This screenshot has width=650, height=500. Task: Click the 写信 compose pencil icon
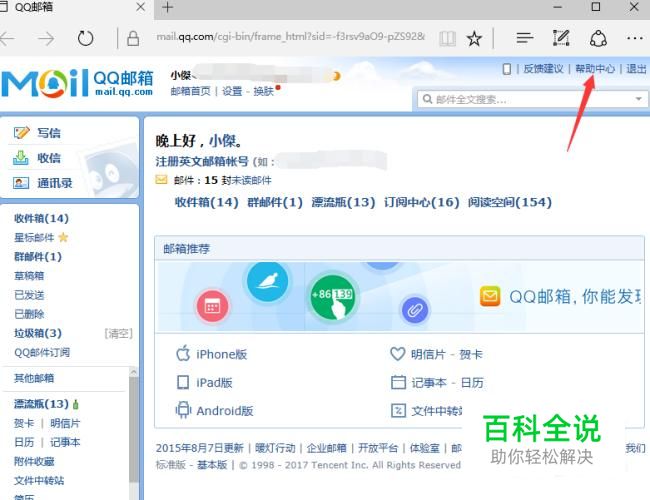tap(21, 133)
